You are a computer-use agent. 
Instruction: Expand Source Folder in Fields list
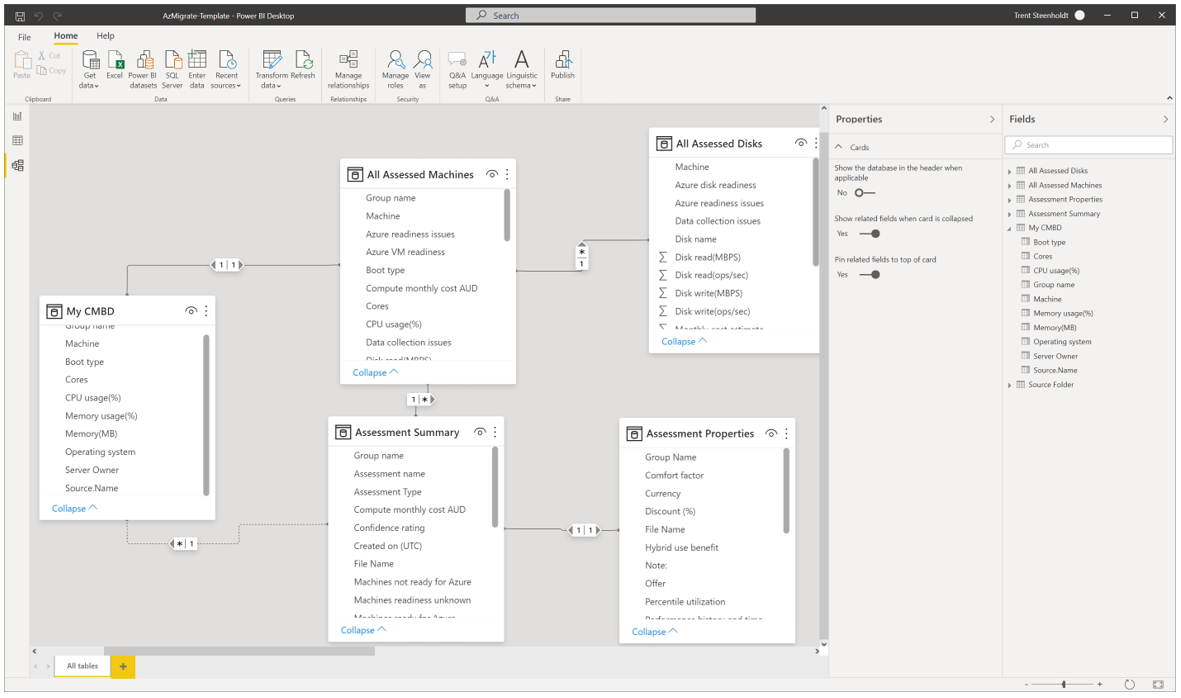tap(1010, 386)
